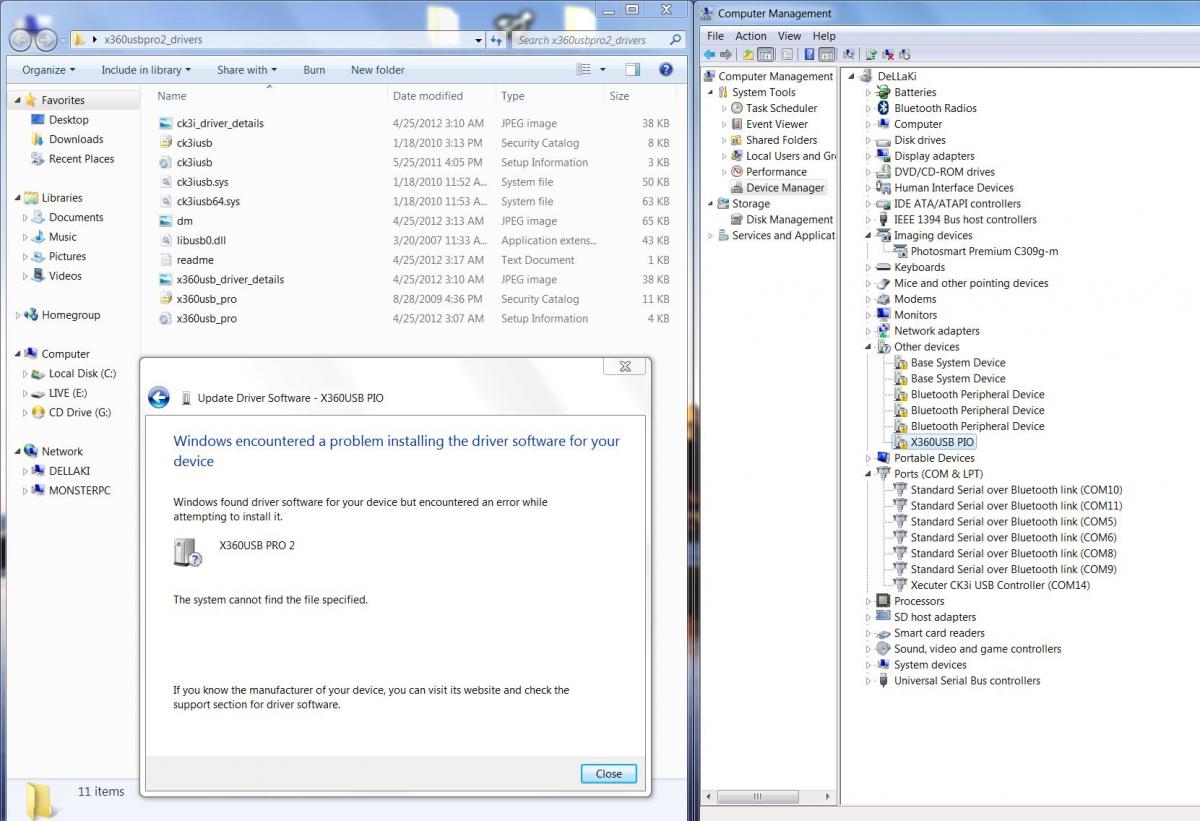Open the View menu in Computer Management
Screen dimensions: 1200x821
pyautogui.click(x=789, y=36)
